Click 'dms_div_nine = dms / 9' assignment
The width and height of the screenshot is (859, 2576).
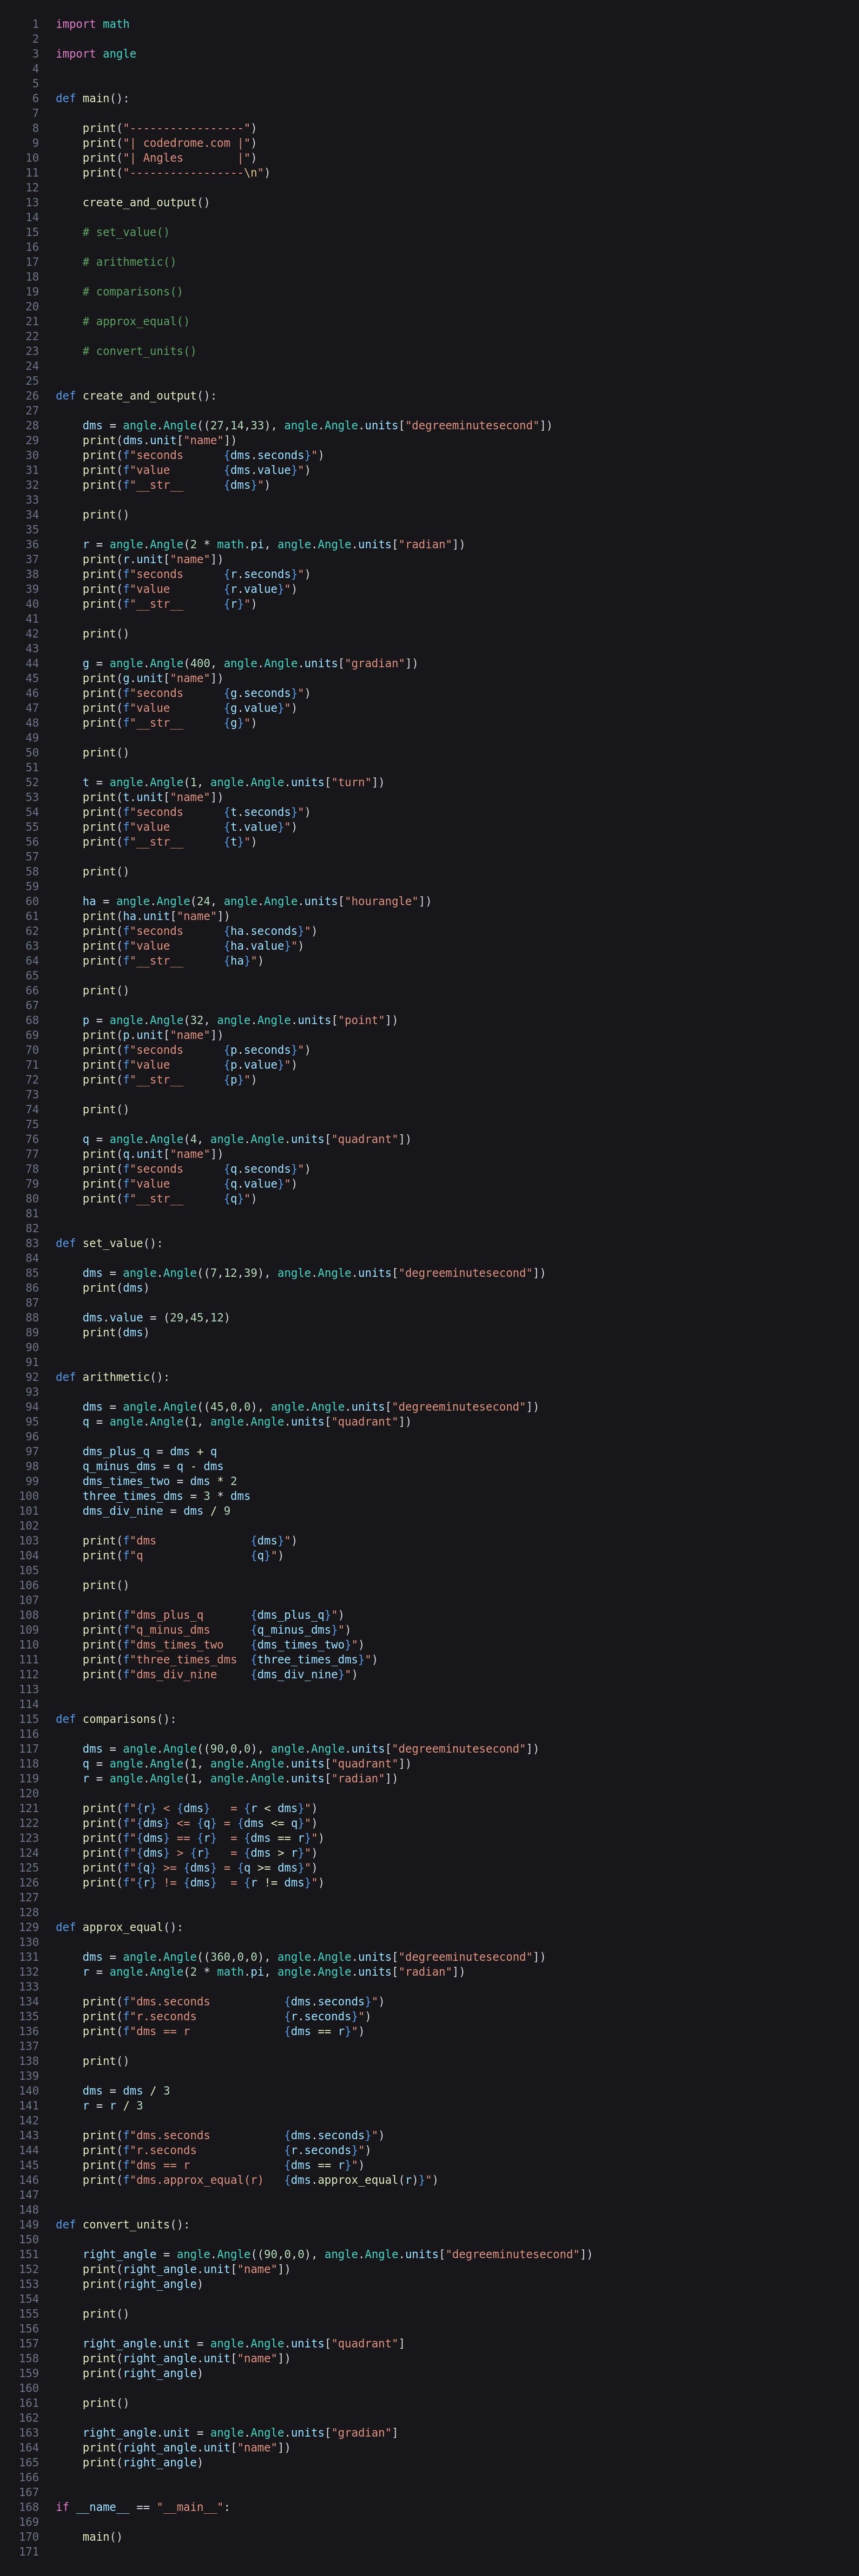pyautogui.click(x=156, y=1511)
